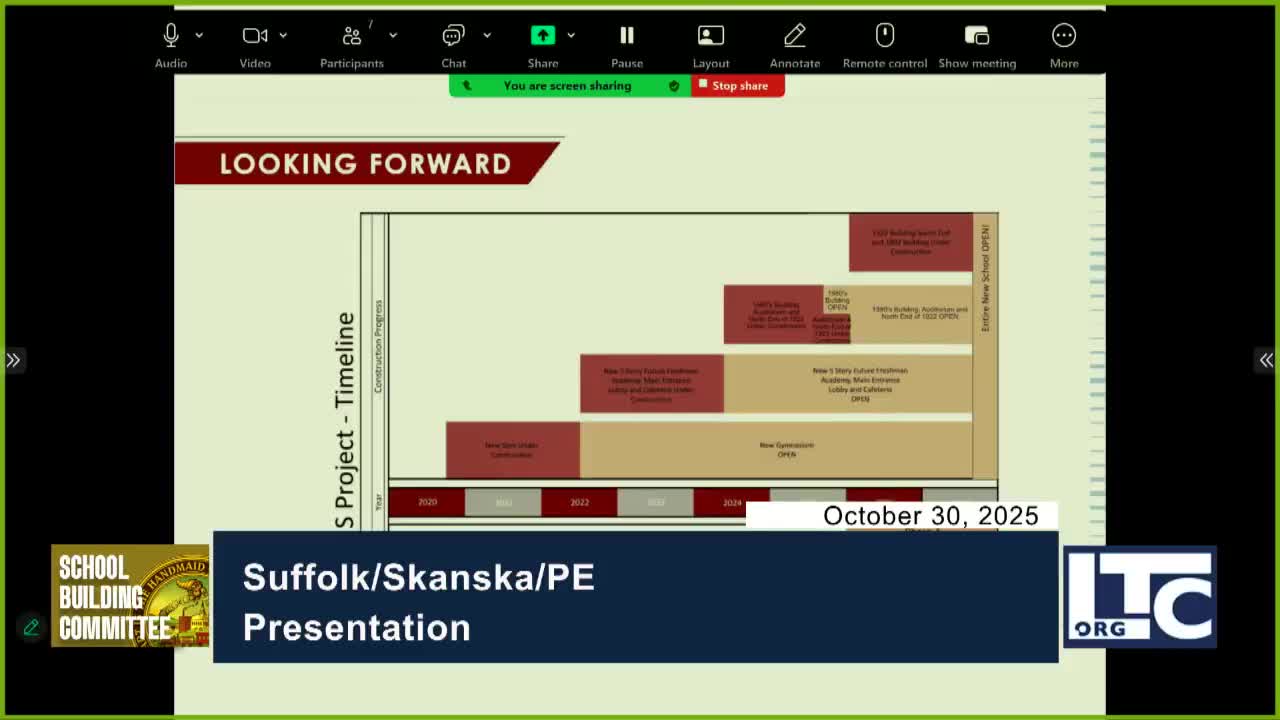
Task: Select the Annotate pencil tool
Action: click(x=795, y=36)
